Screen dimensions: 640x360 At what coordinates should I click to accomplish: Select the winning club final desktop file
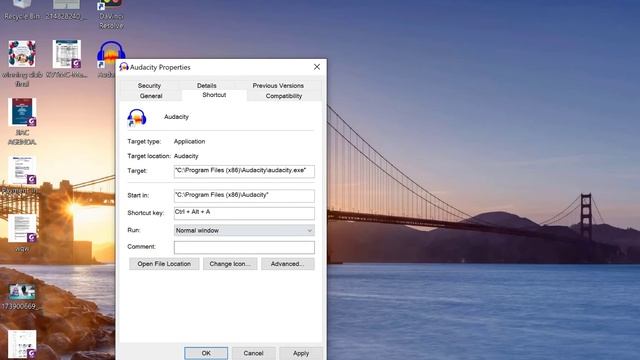pyautogui.click(x=22, y=63)
